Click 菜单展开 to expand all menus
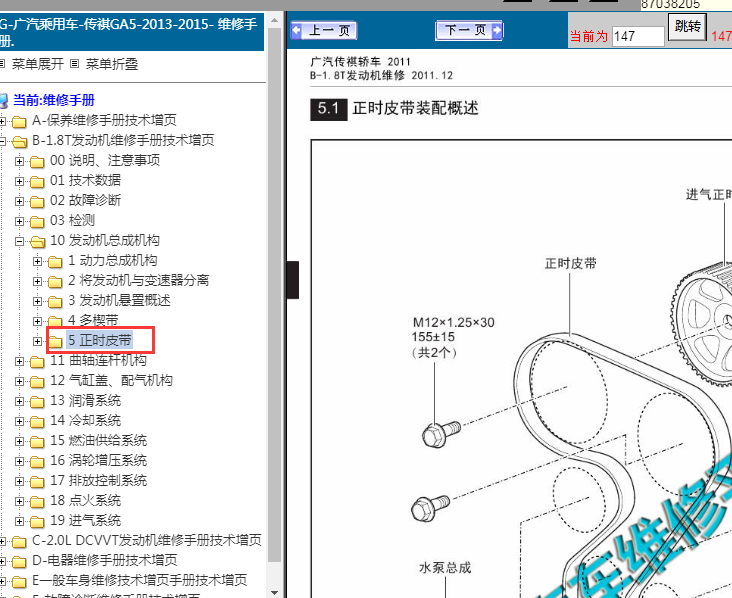This screenshot has width=732, height=598. pos(38,64)
